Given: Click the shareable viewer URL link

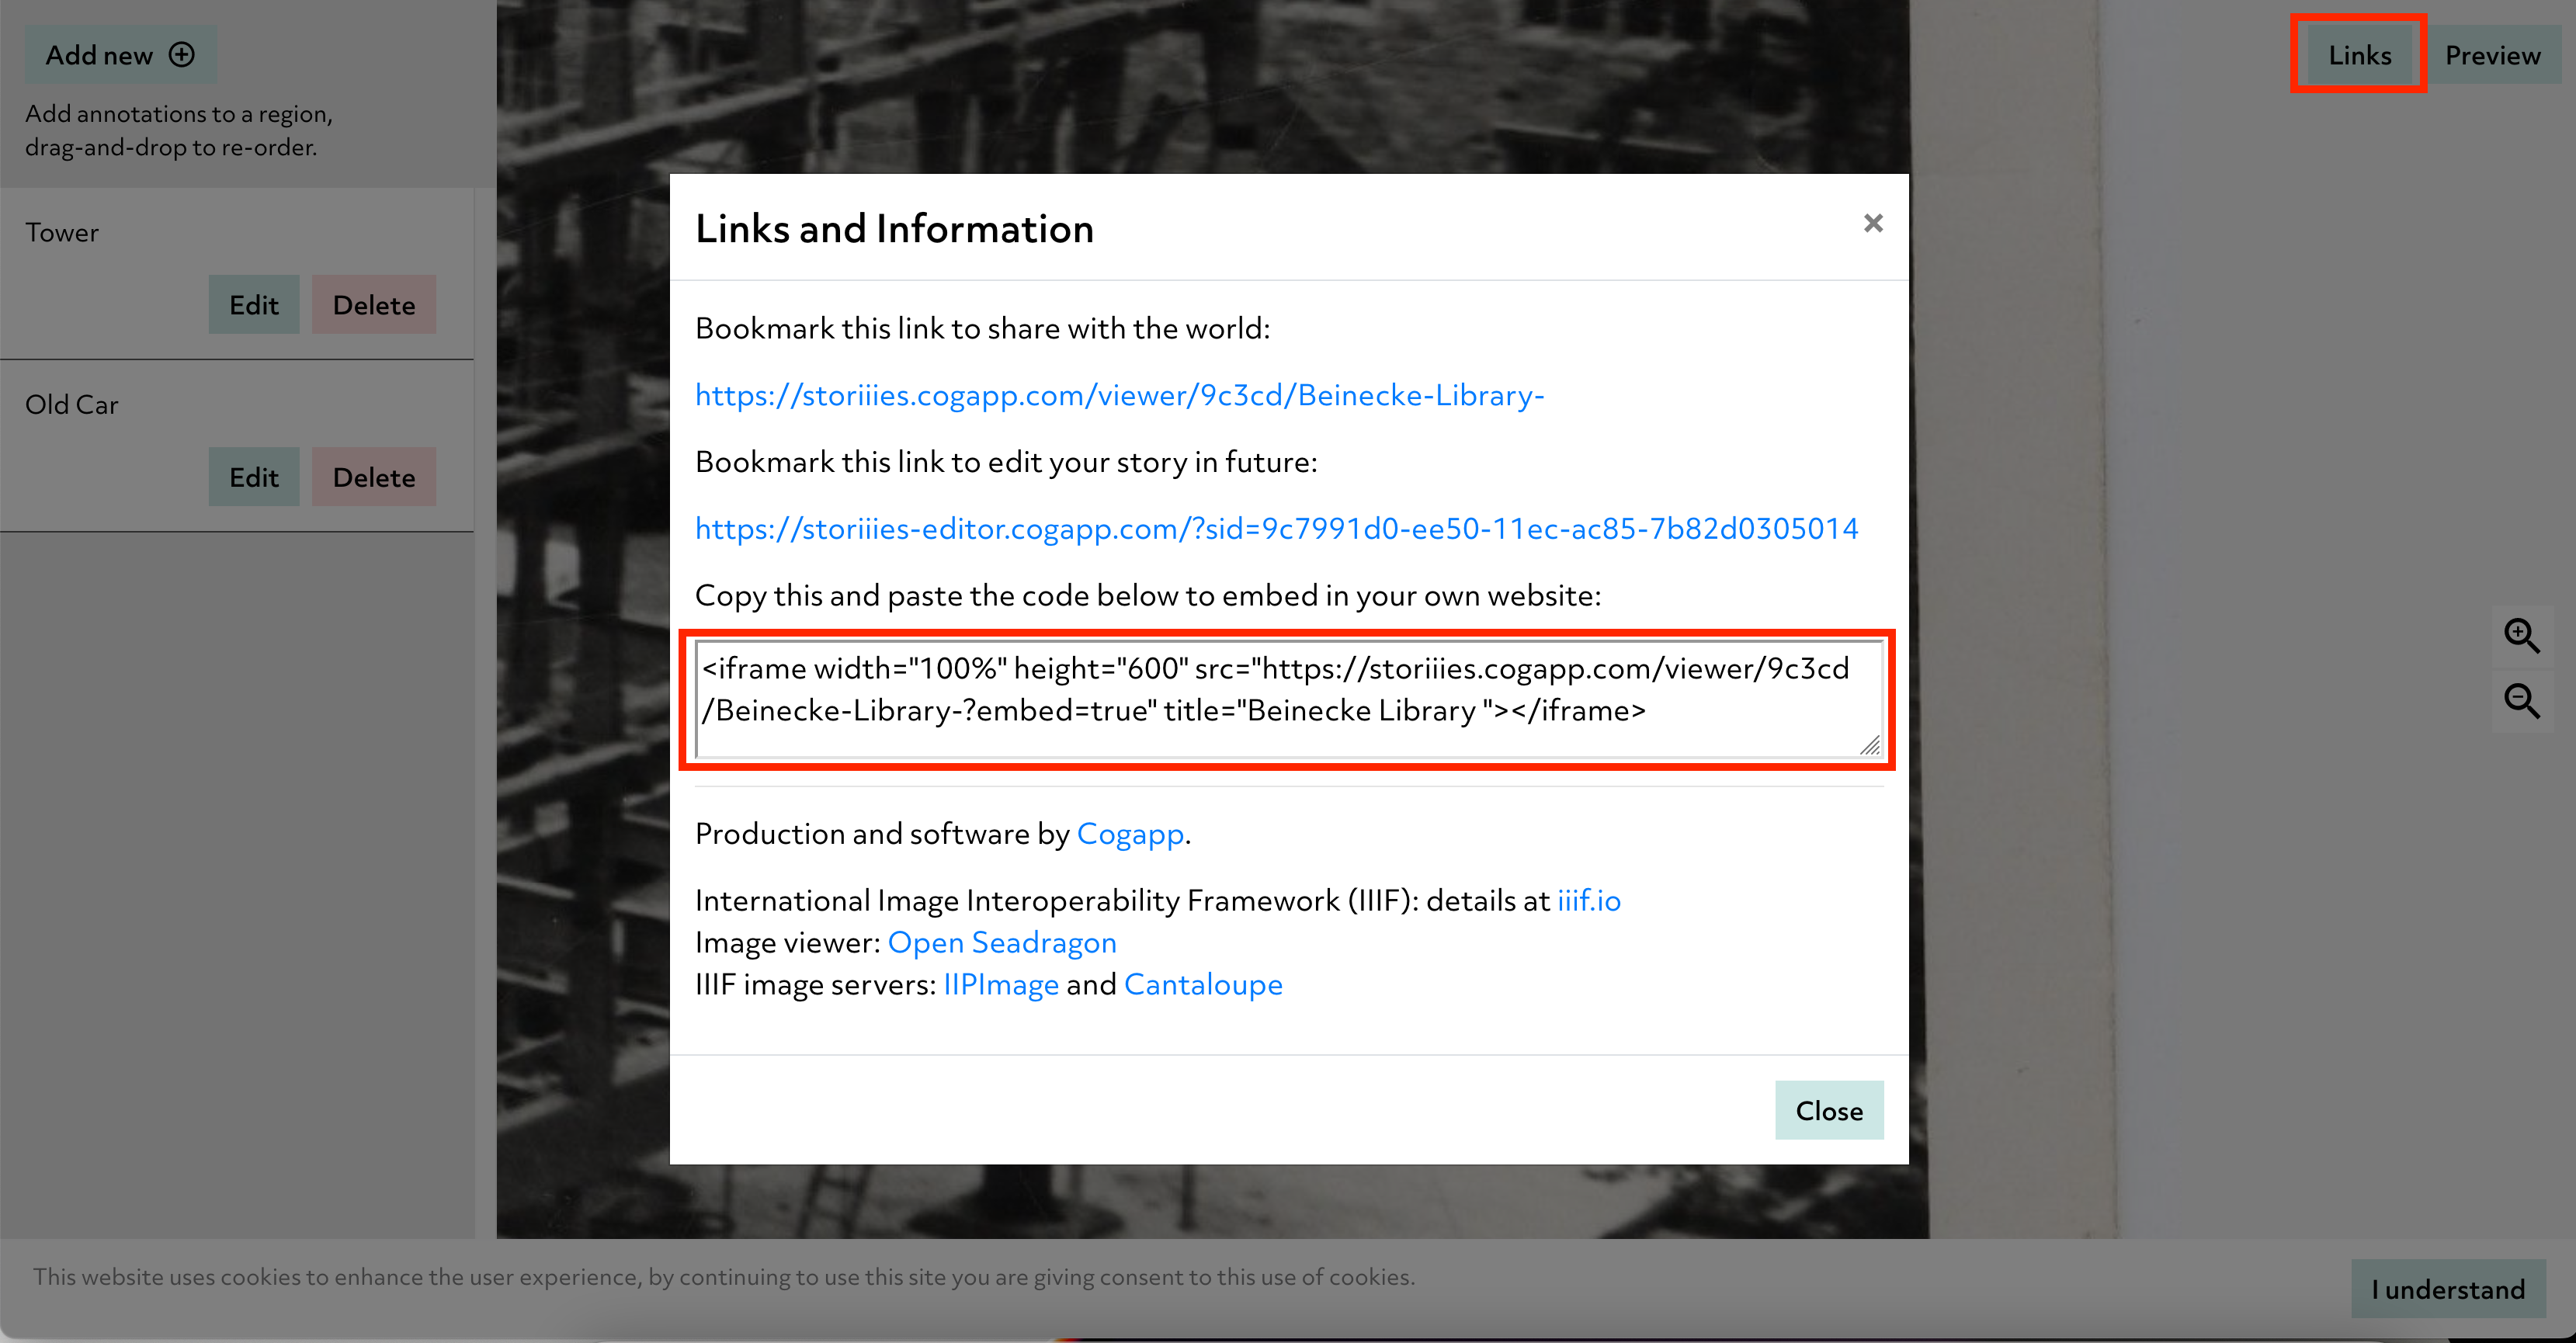Looking at the screenshot, I should (1121, 395).
